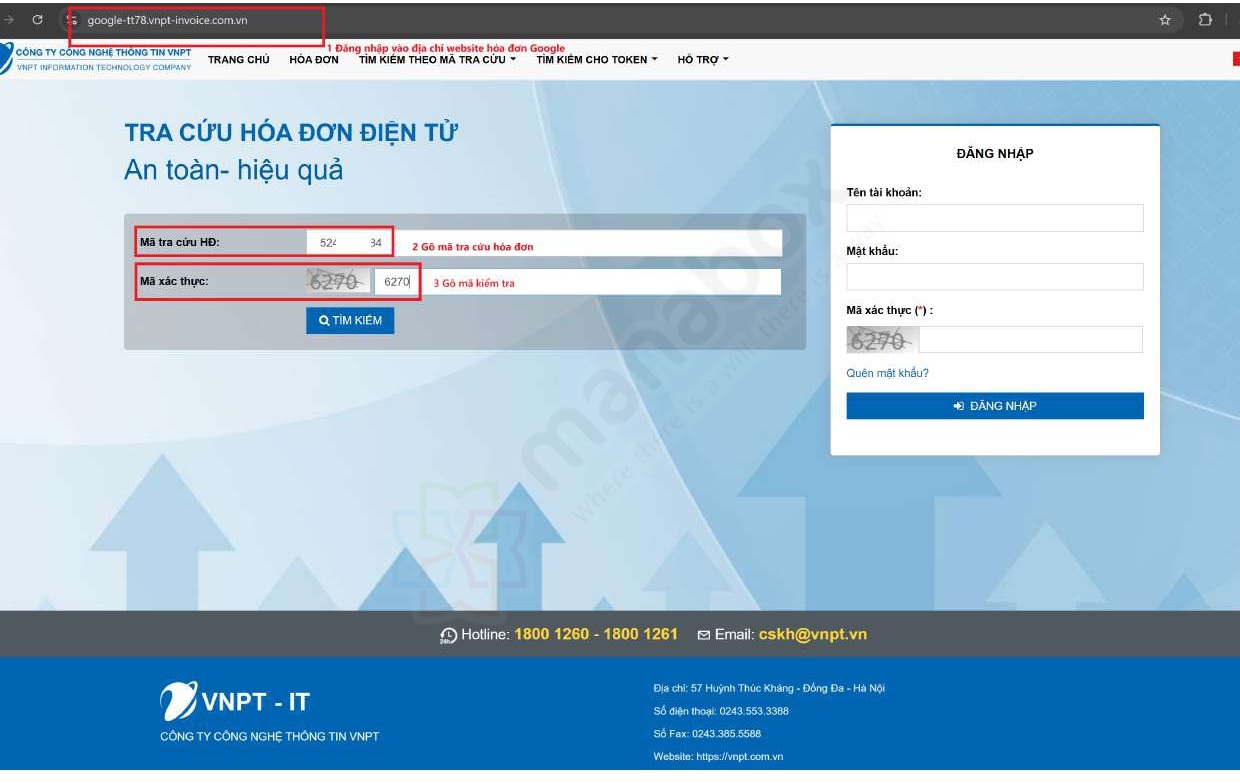The width and height of the screenshot is (1240, 783).
Task: Click the address bar URL google-tt78.vnpt-invoice.com.vn
Action: [167, 20]
